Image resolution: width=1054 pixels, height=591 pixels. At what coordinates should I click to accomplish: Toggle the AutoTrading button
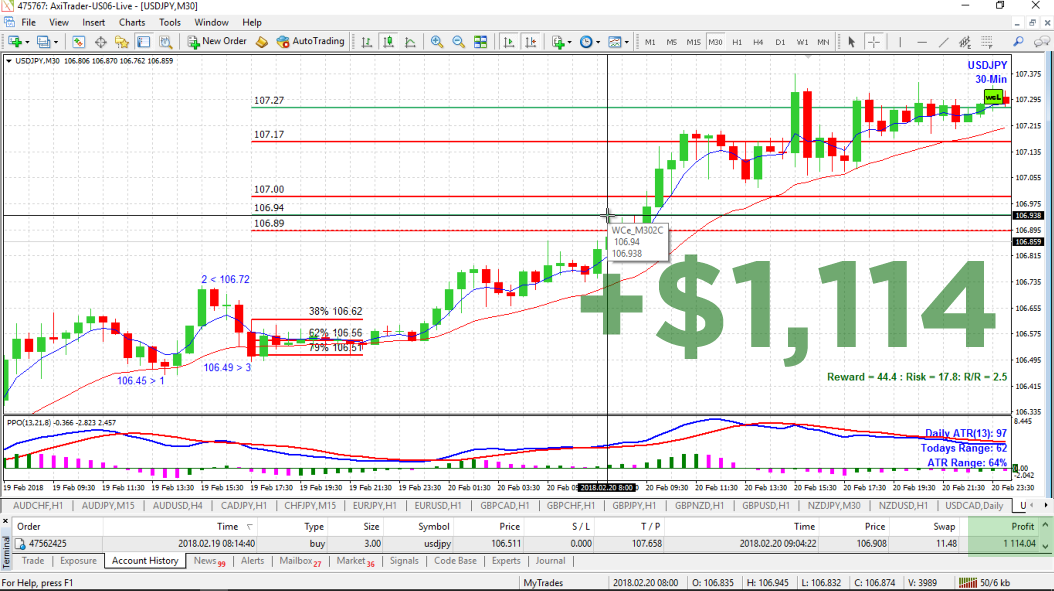310,42
